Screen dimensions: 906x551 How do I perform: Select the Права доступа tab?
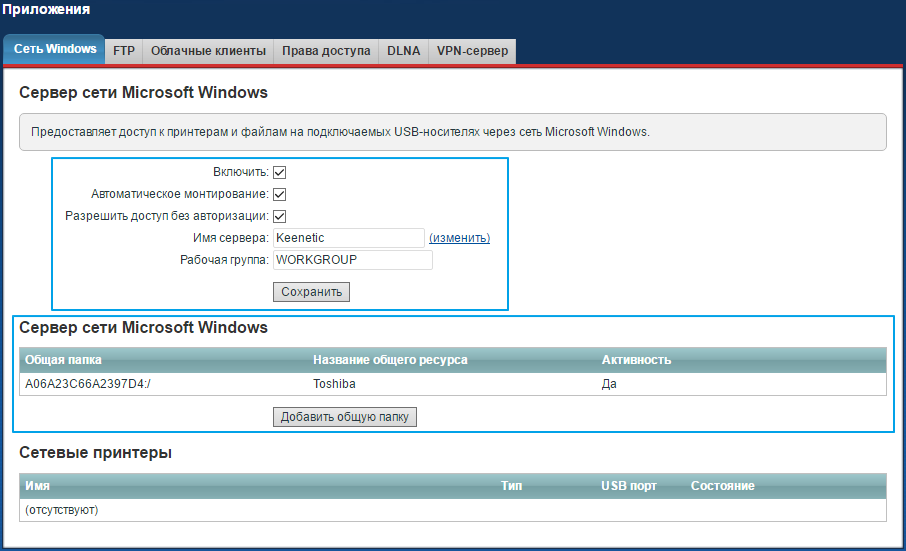pos(326,51)
